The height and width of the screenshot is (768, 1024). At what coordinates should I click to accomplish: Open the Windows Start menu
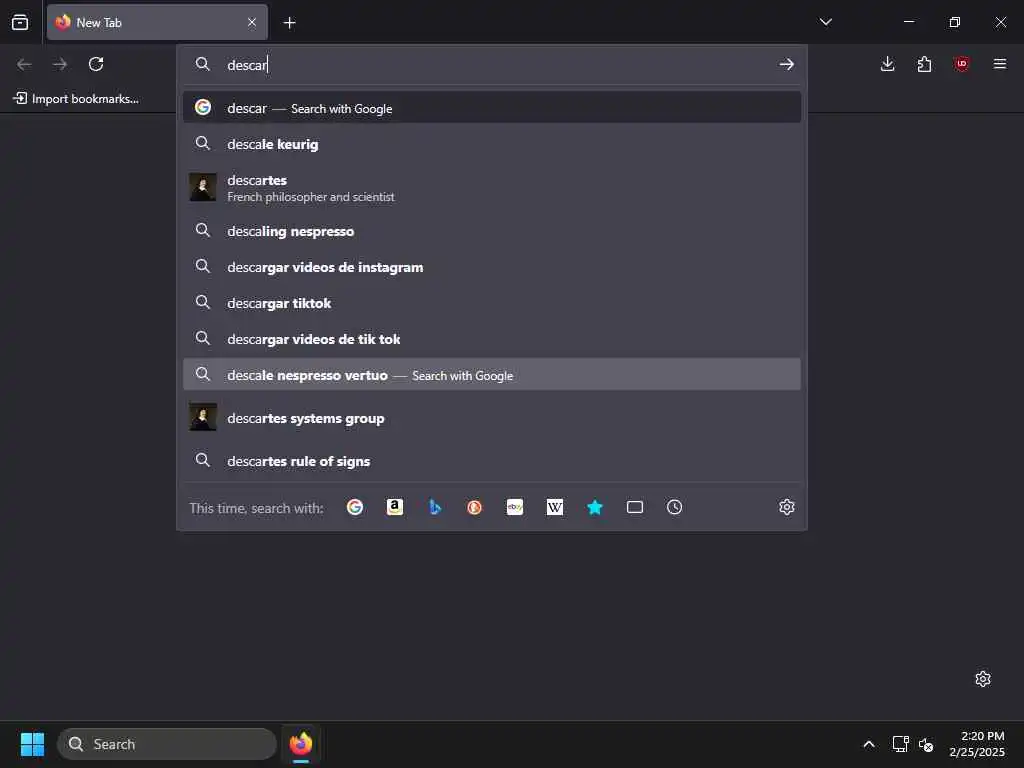(32, 744)
